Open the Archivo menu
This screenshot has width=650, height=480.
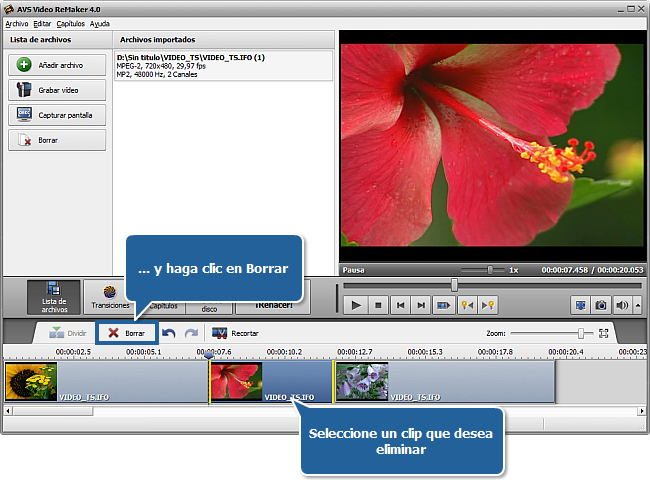coord(16,23)
